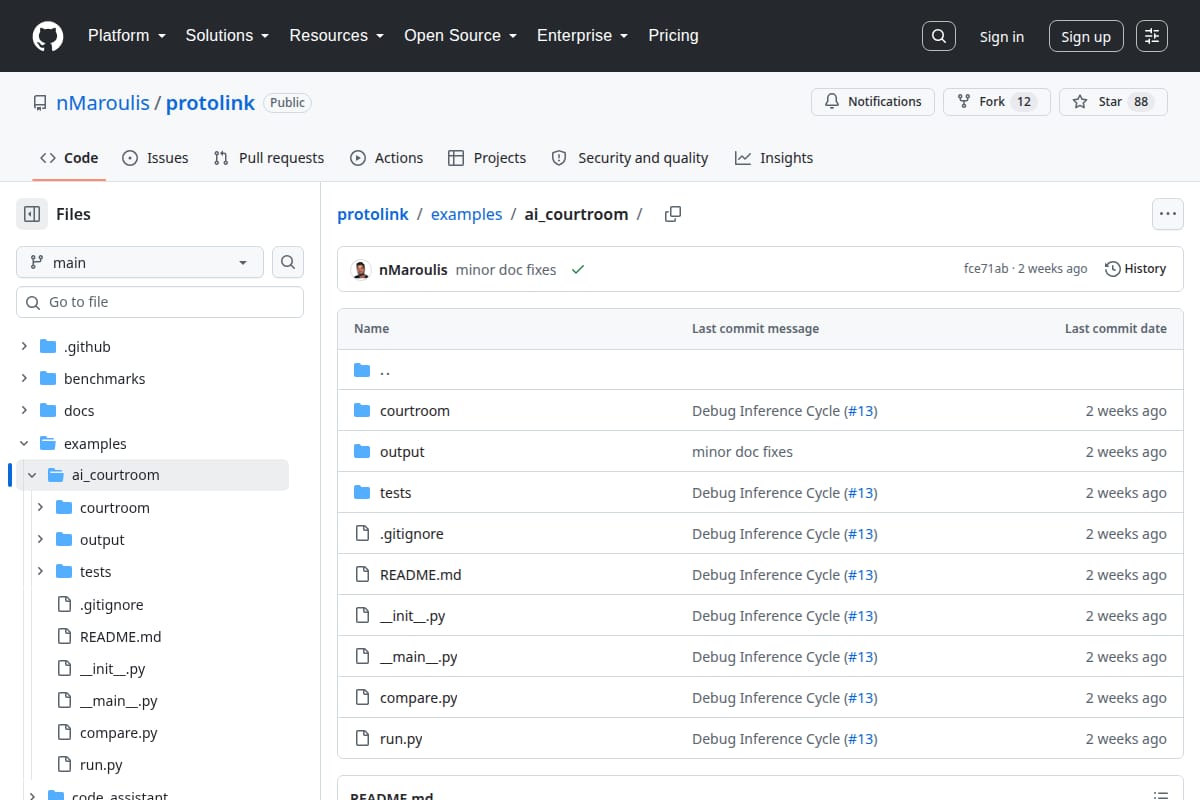Click the Sign up button

click(1086, 37)
